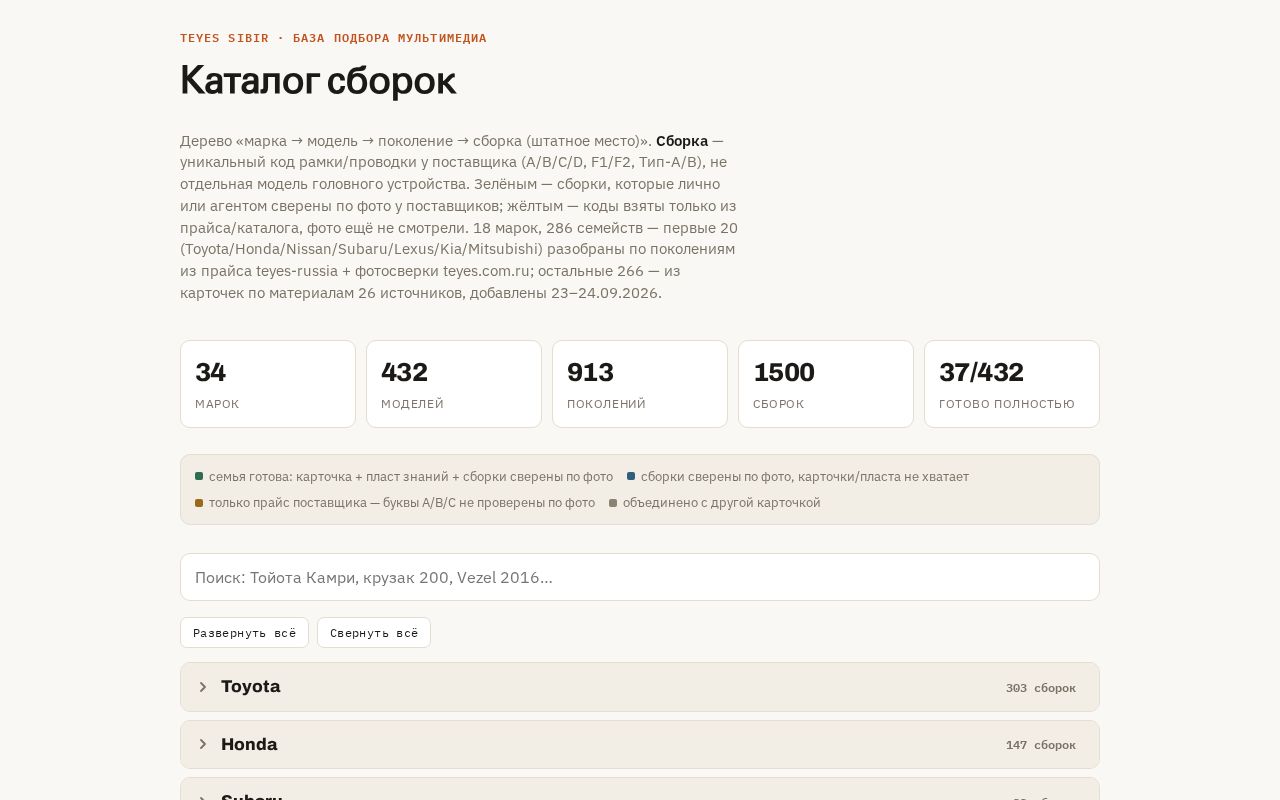Click the «34 марок» stat card
The height and width of the screenshot is (800, 1280).
pyautogui.click(x=268, y=384)
